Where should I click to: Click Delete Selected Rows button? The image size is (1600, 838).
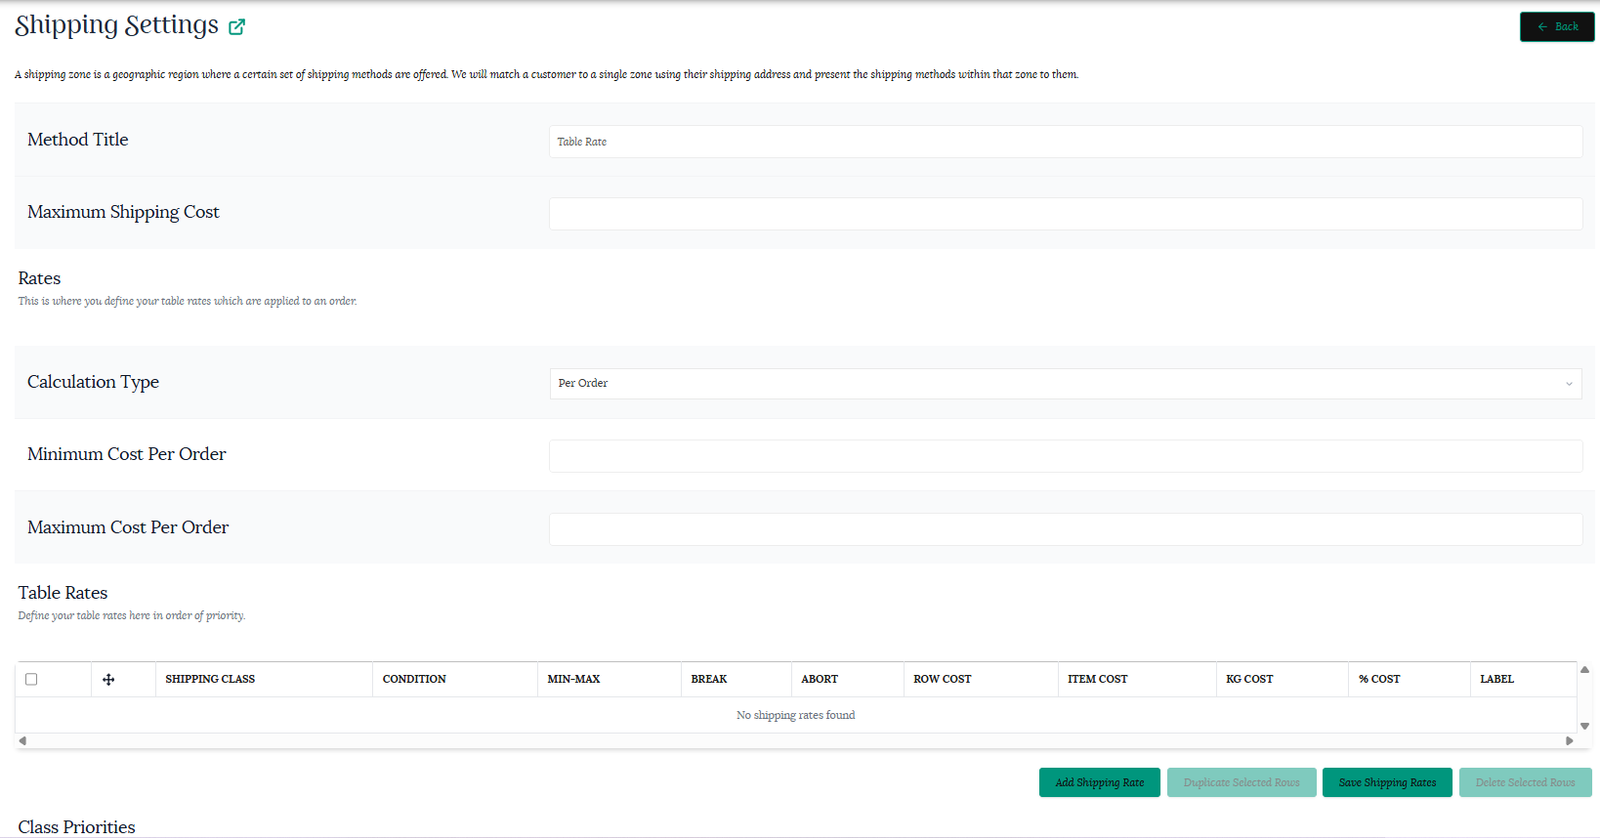1525,782
